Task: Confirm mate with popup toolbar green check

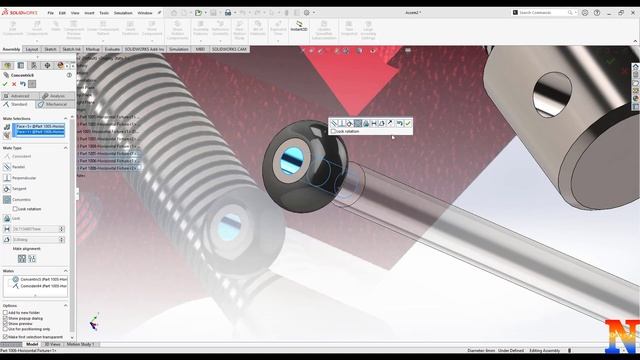Action: 407,123
